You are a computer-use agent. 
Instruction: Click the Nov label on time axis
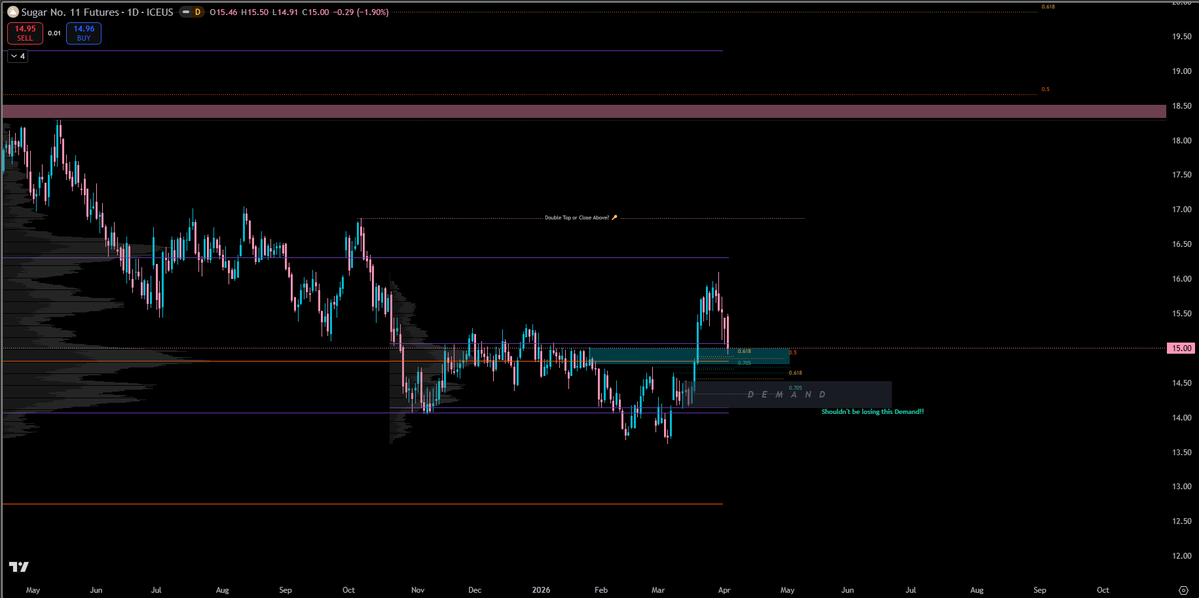pos(418,590)
